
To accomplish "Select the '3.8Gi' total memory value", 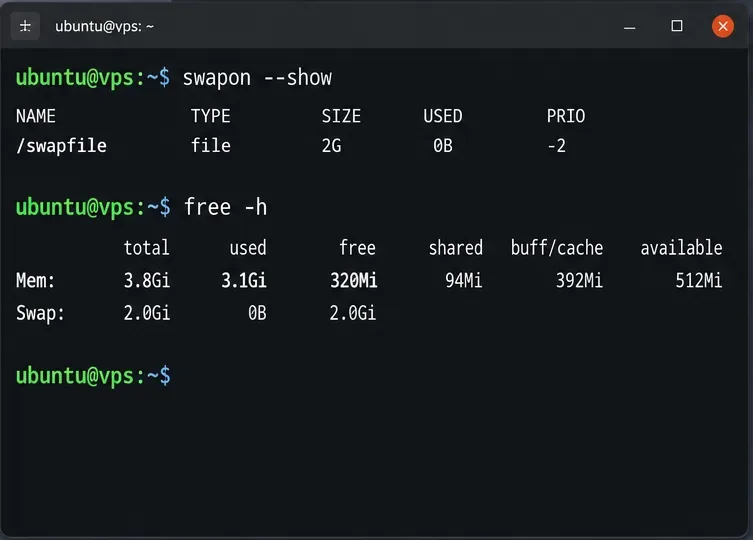I will 147,280.
